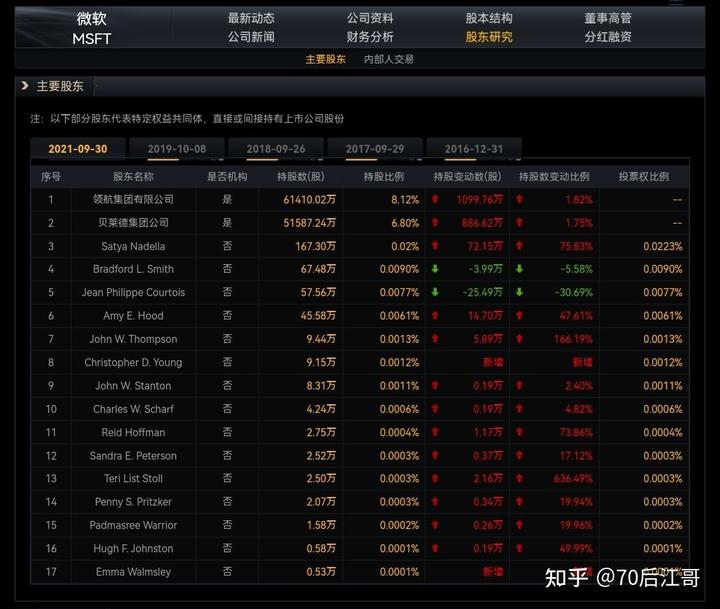
Task: Click the green down arrow beside -30.69%
Action: pos(519,292)
